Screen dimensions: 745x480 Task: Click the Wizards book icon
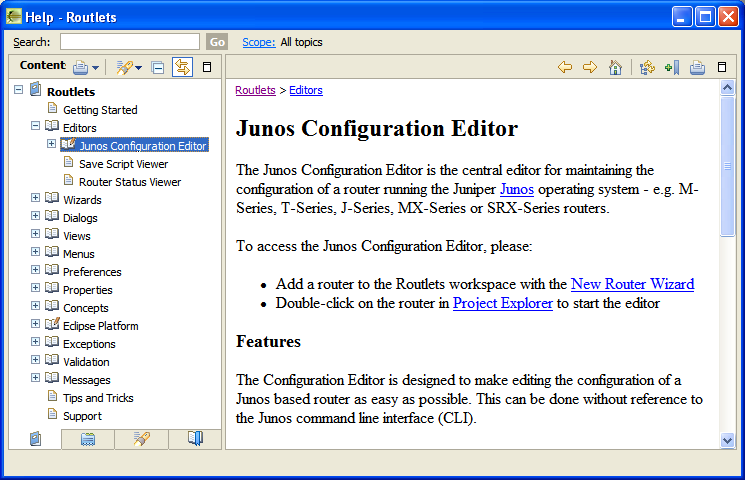pyautogui.click(x=52, y=198)
